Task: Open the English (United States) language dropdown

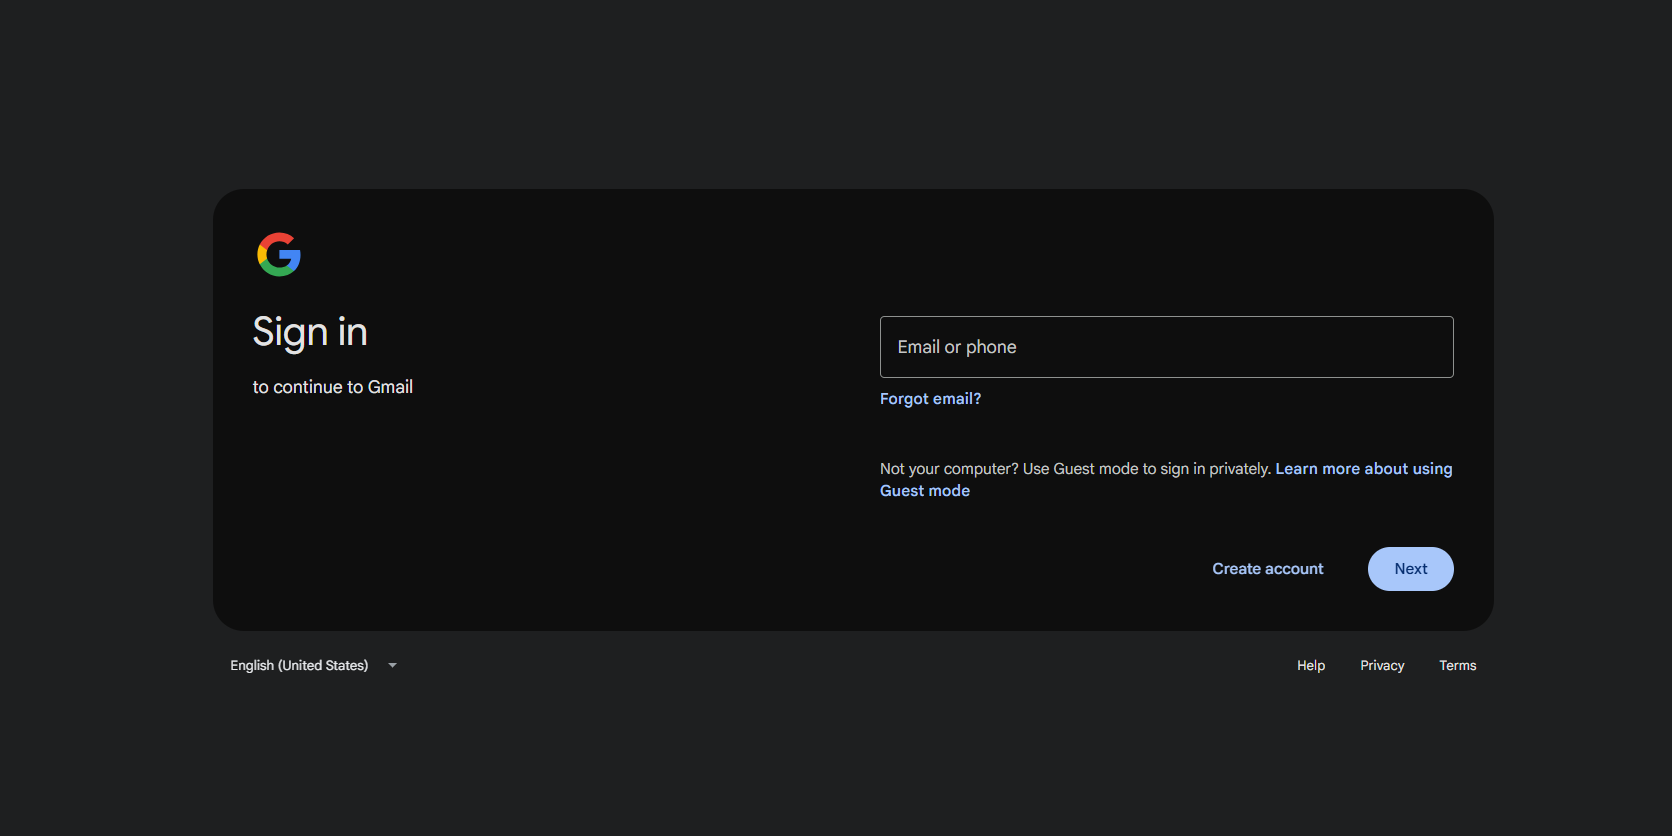Action: 314,666
